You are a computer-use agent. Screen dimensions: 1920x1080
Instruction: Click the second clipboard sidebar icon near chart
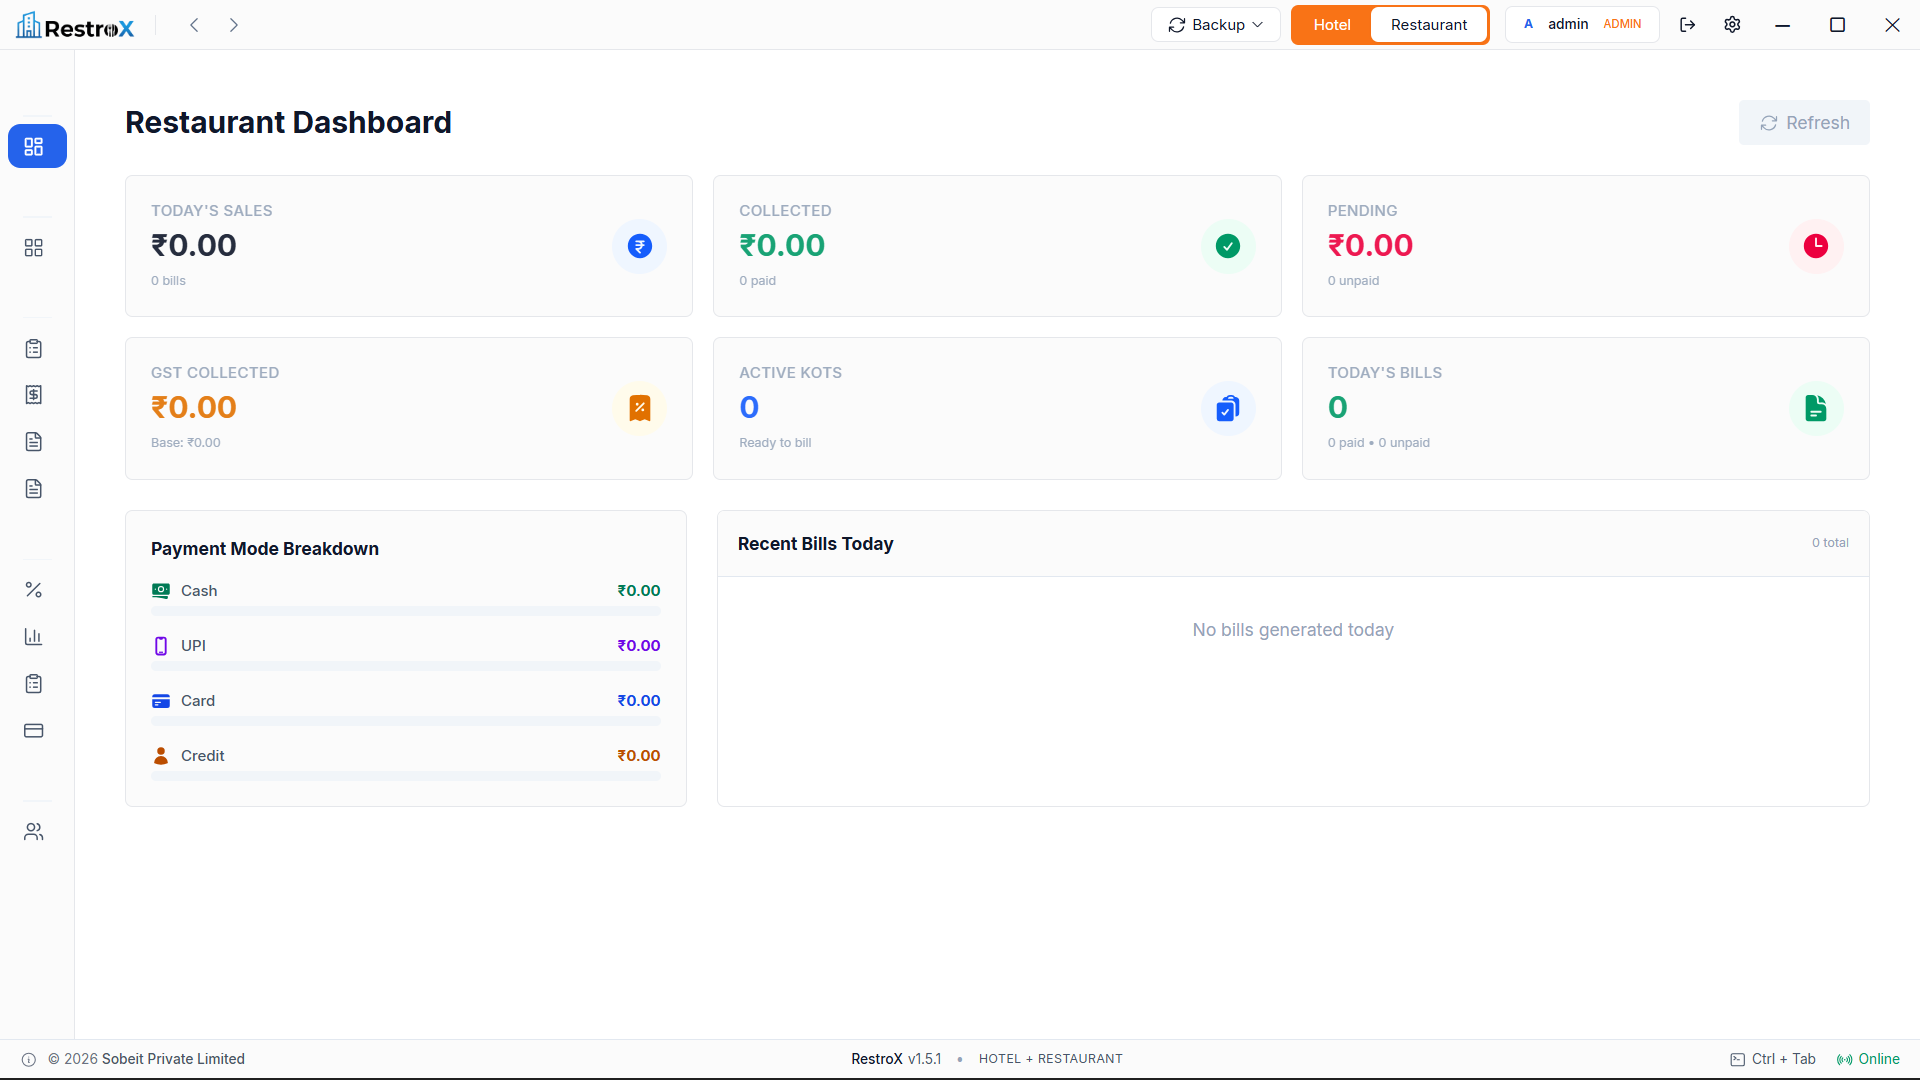(33, 684)
